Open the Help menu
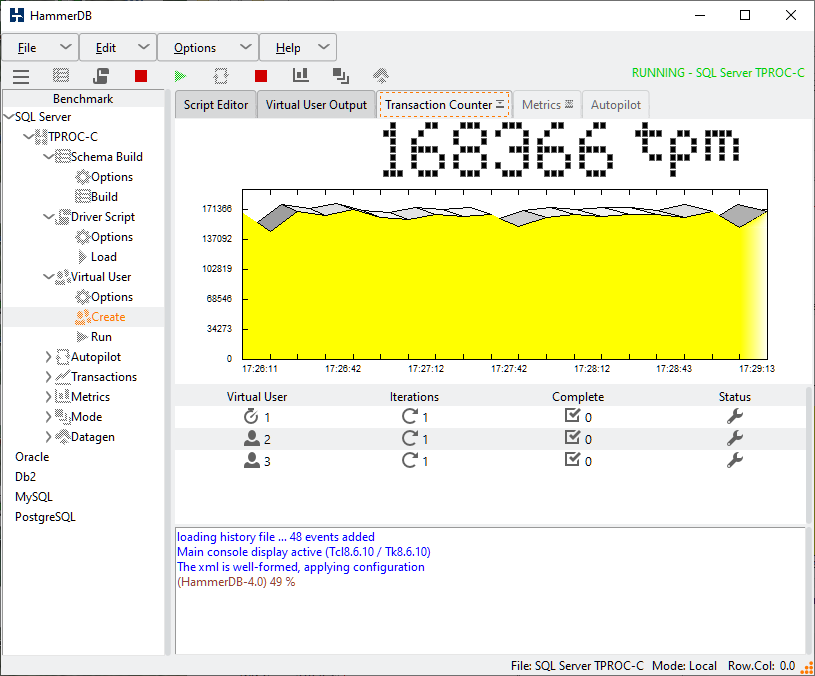 point(298,48)
